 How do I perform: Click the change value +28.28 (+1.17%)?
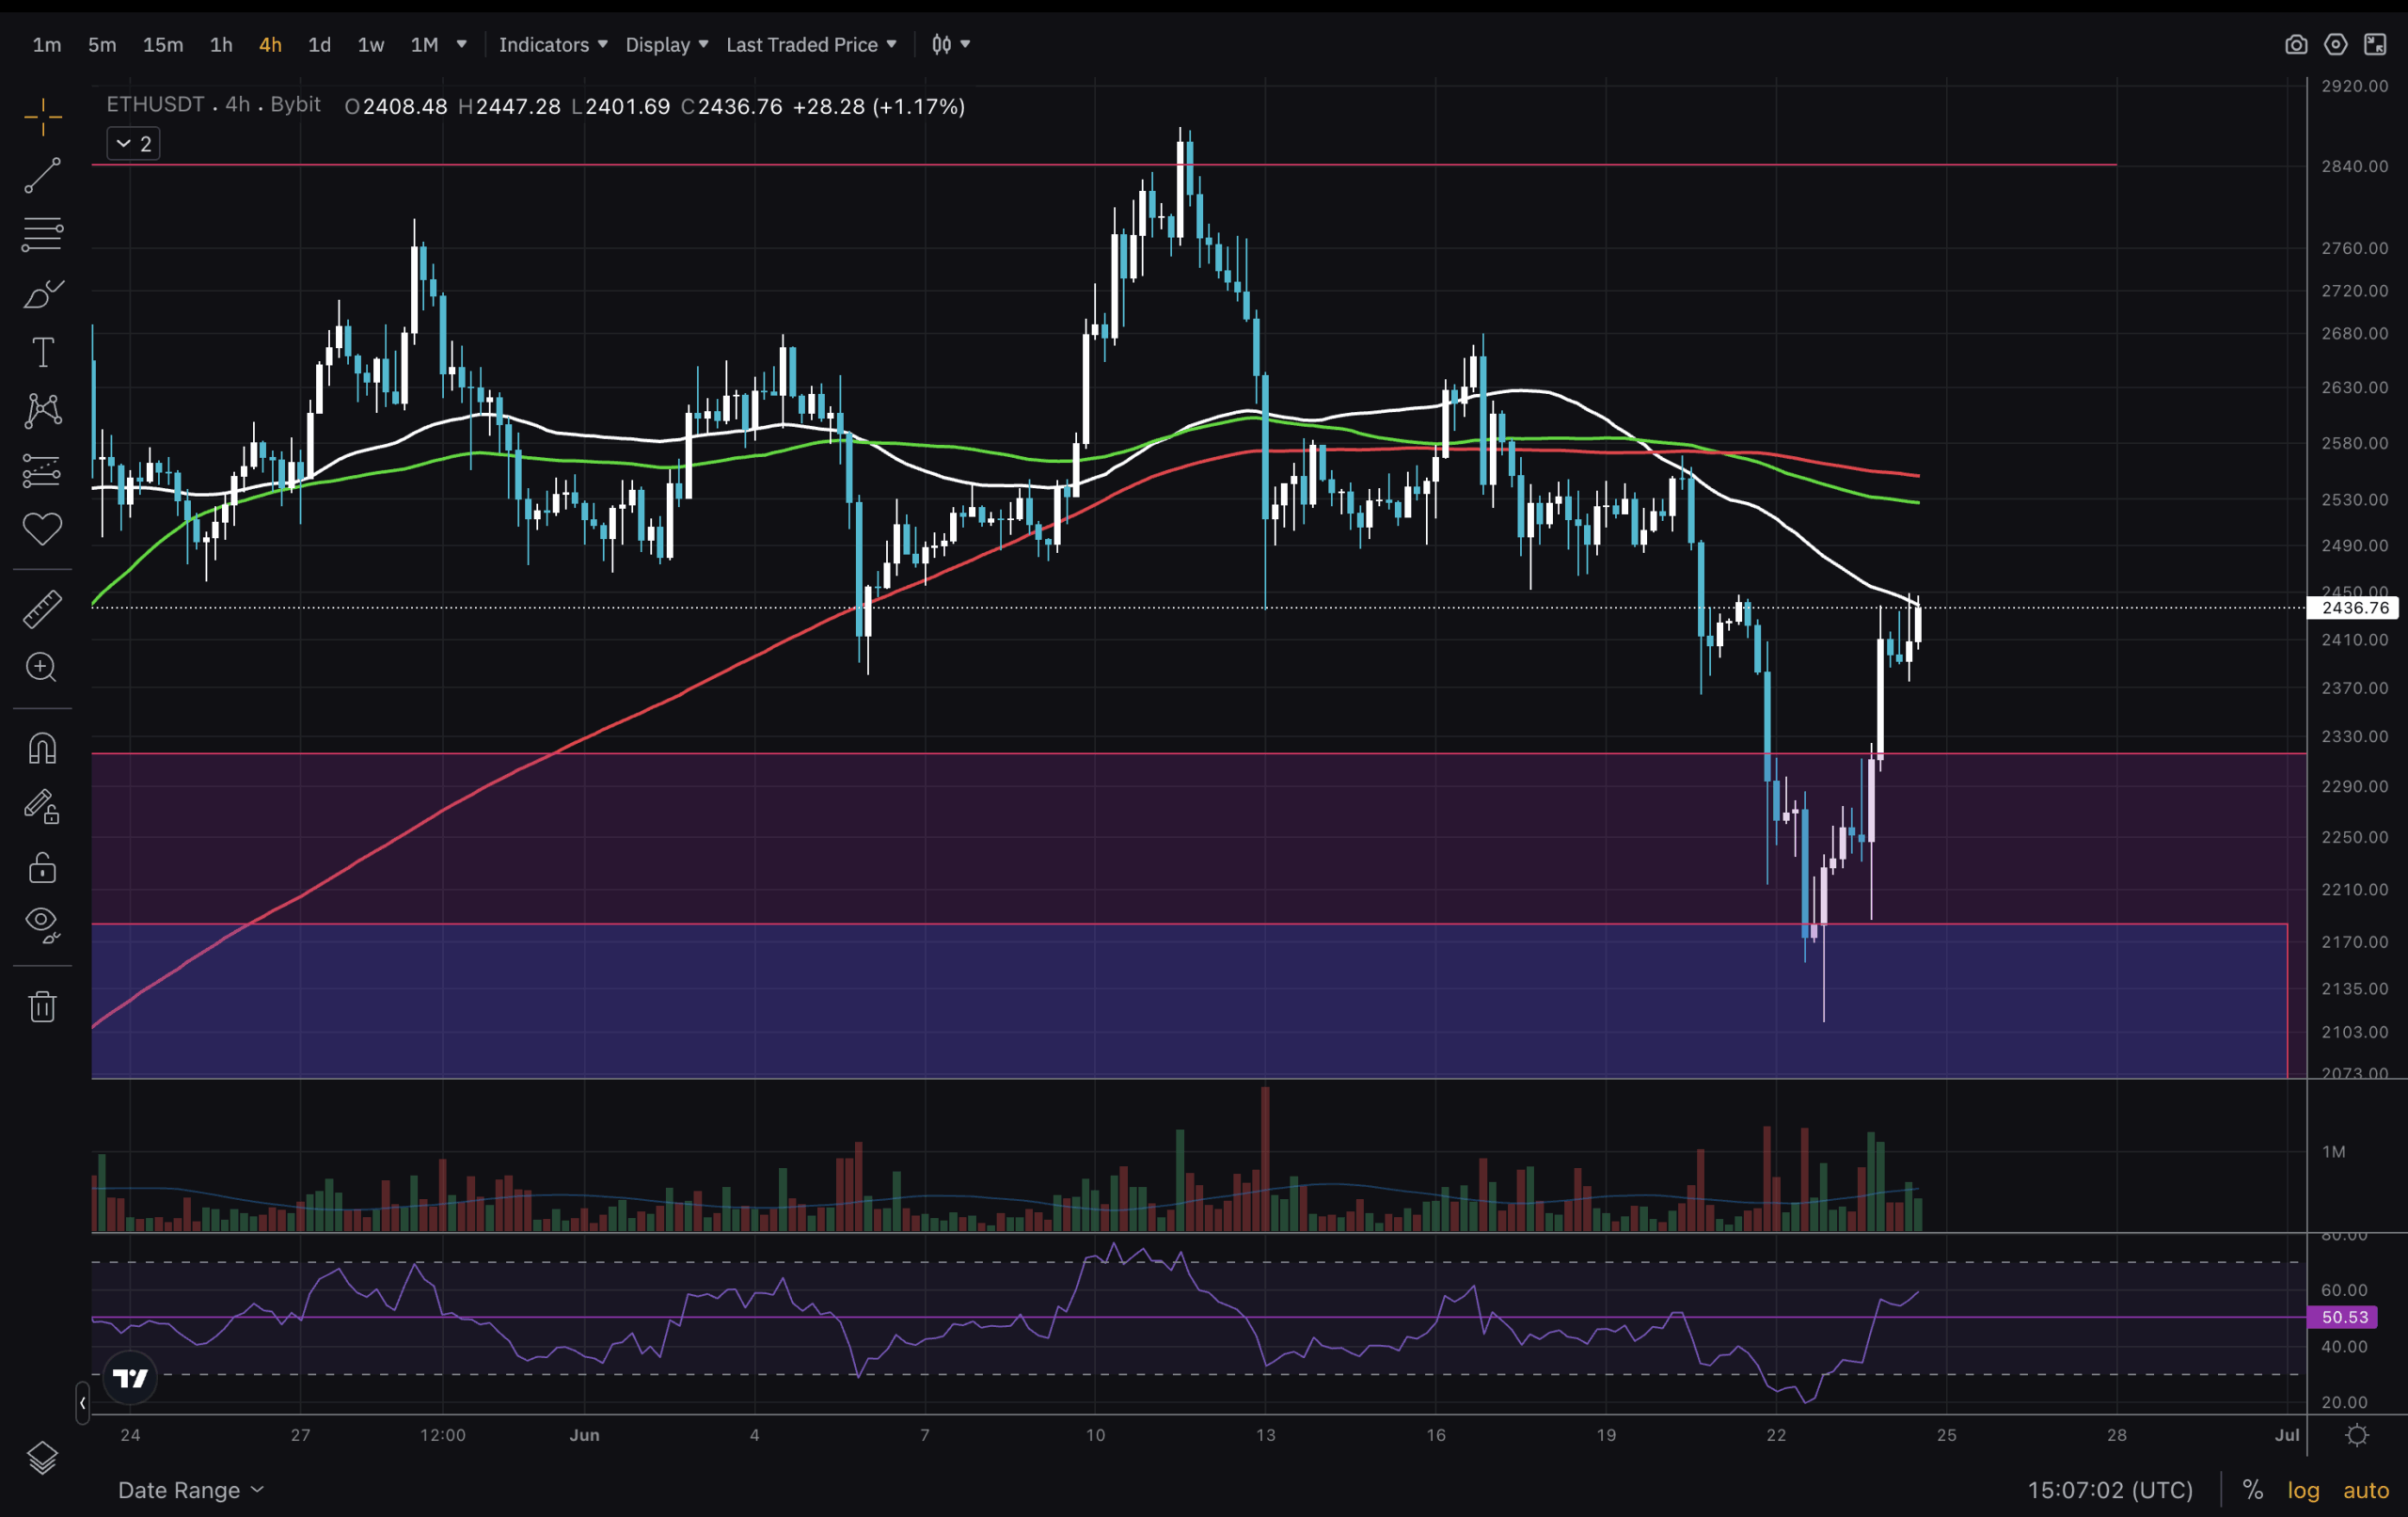[879, 106]
